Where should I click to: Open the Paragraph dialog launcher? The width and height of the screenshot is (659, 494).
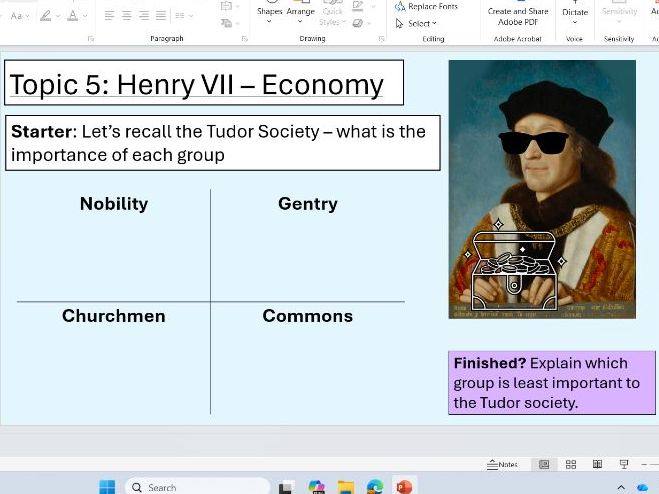245,39
